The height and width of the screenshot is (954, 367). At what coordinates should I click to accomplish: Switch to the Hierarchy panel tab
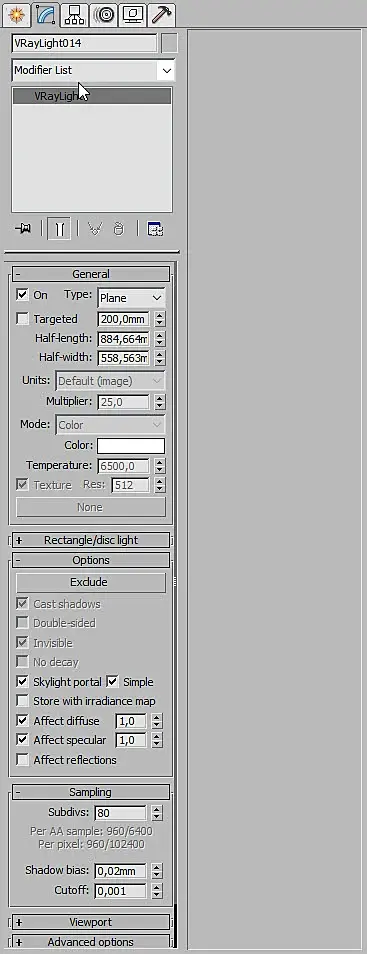(x=75, y=15)
